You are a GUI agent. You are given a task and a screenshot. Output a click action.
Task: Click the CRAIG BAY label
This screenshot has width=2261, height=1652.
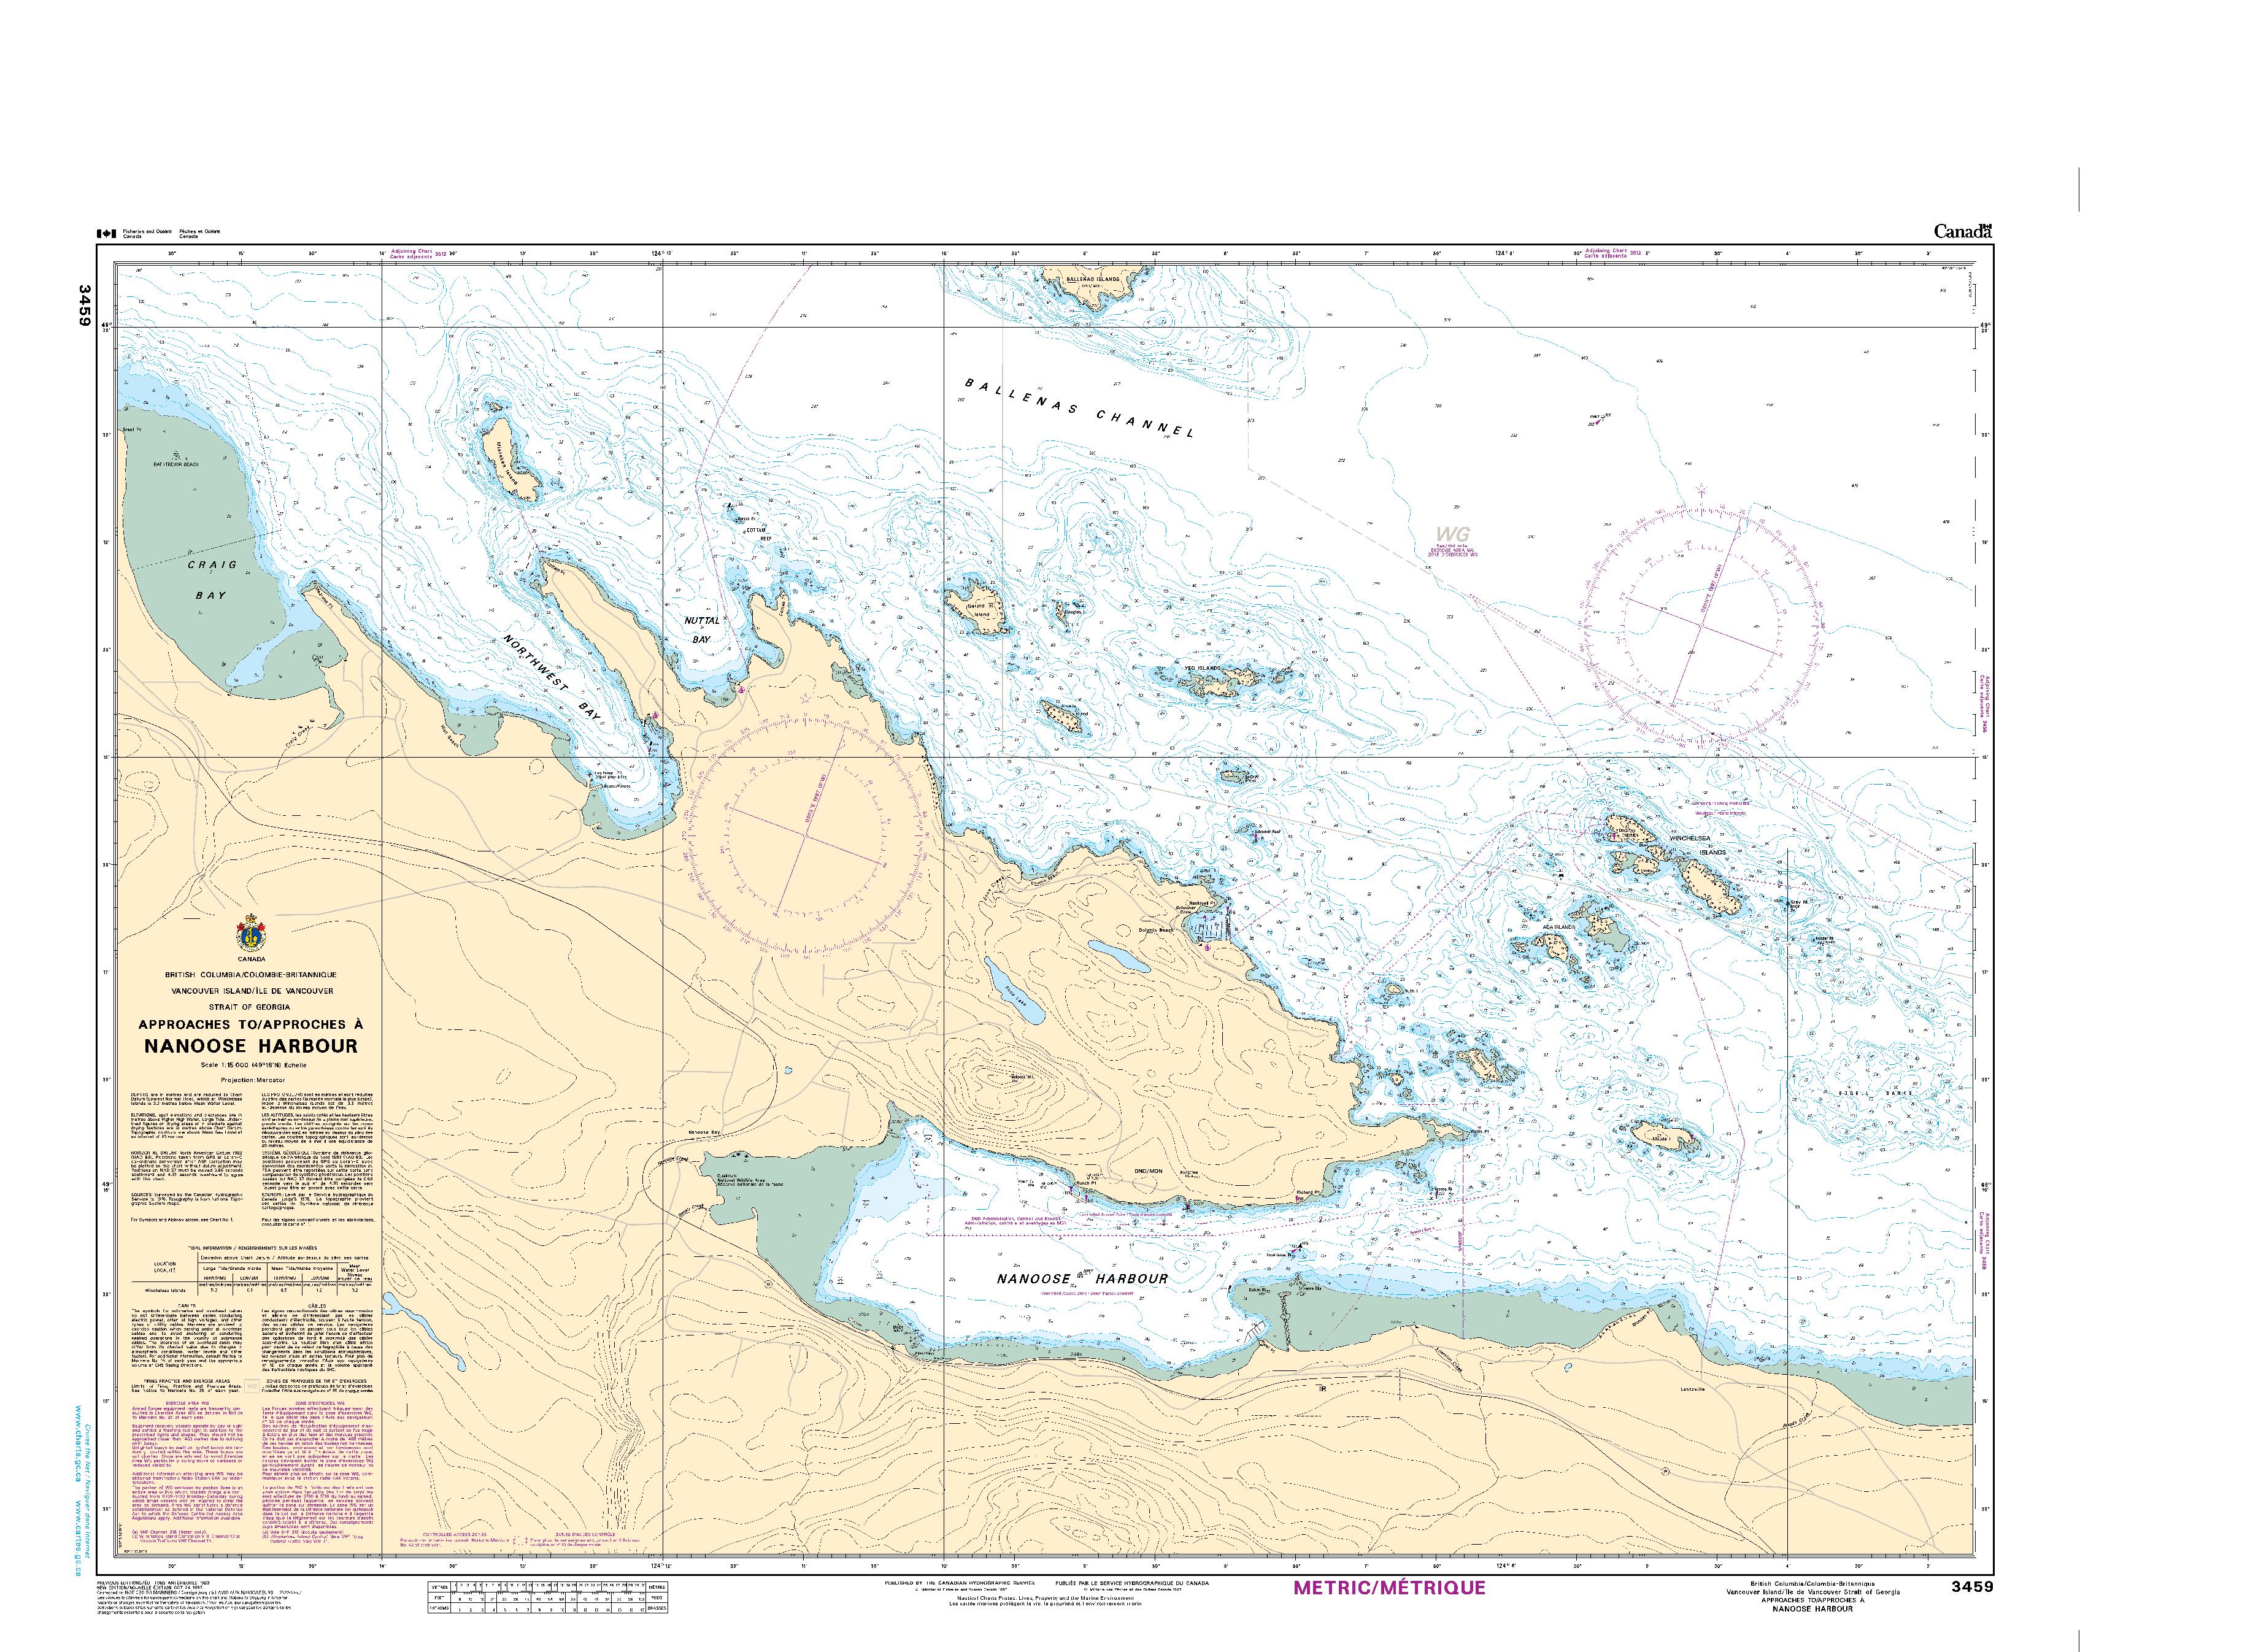(x=213, y=580)
